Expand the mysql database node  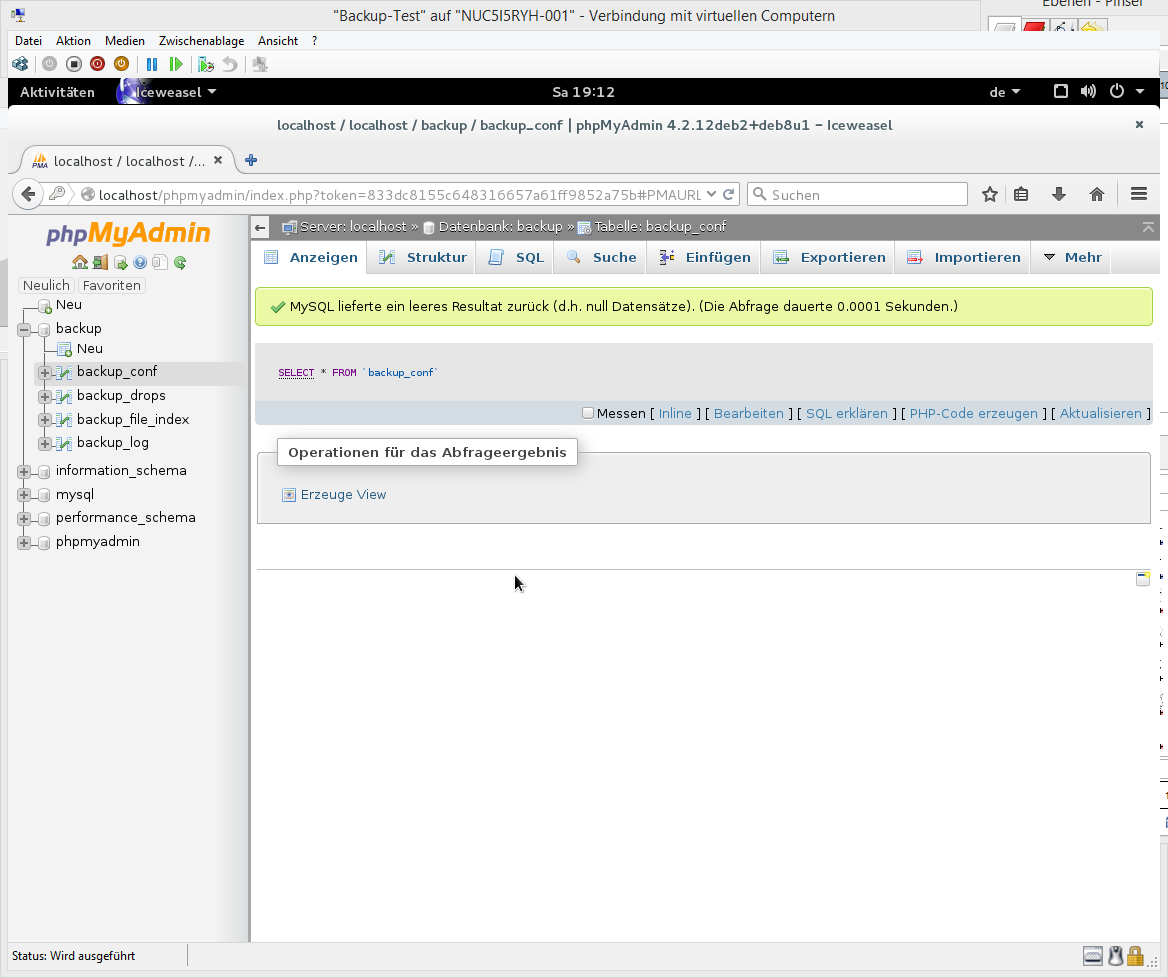point(24,495)
